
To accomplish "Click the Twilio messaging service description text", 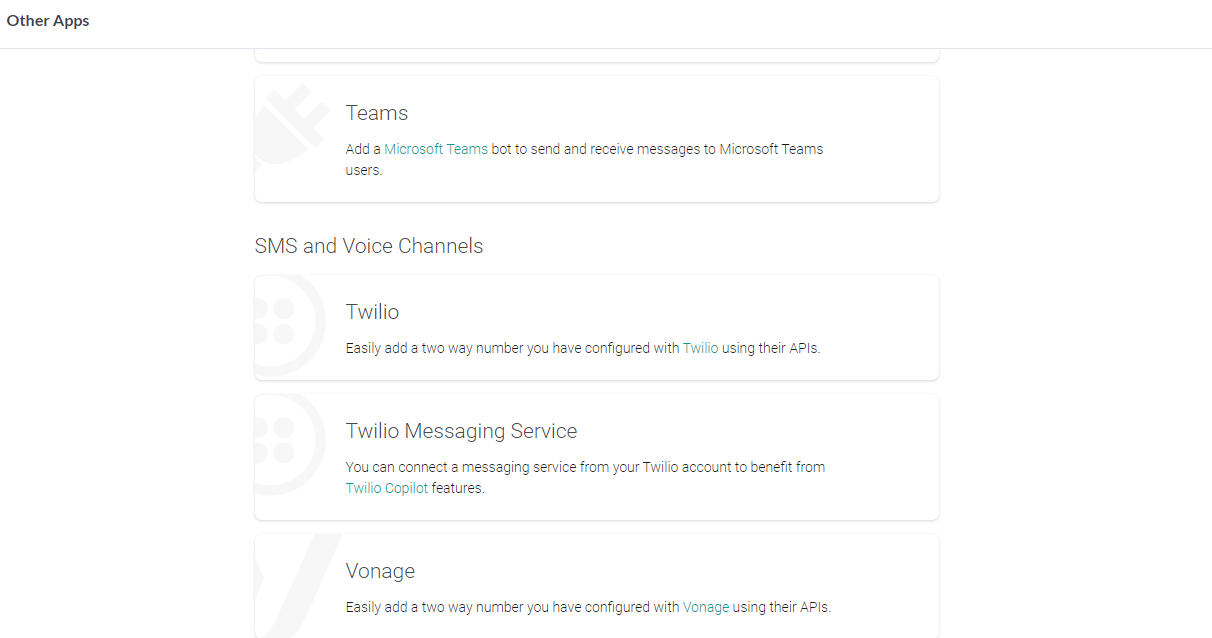I will [x=584, y=467].
